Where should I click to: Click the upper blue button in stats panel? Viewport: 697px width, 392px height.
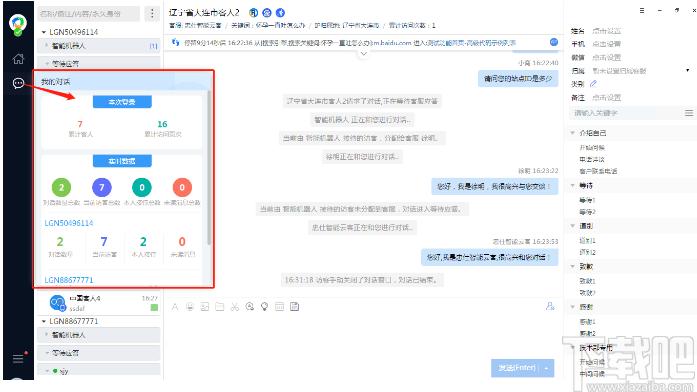(x=122, y=102)
